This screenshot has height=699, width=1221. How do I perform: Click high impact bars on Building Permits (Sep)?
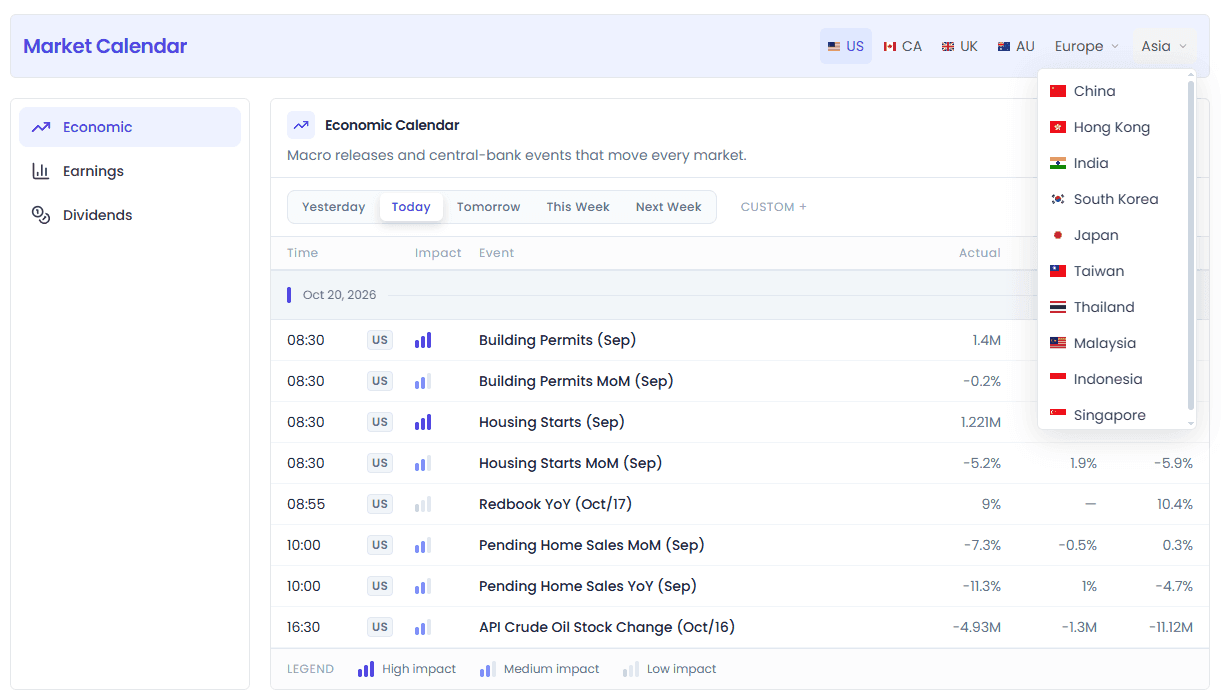[423, 340]
